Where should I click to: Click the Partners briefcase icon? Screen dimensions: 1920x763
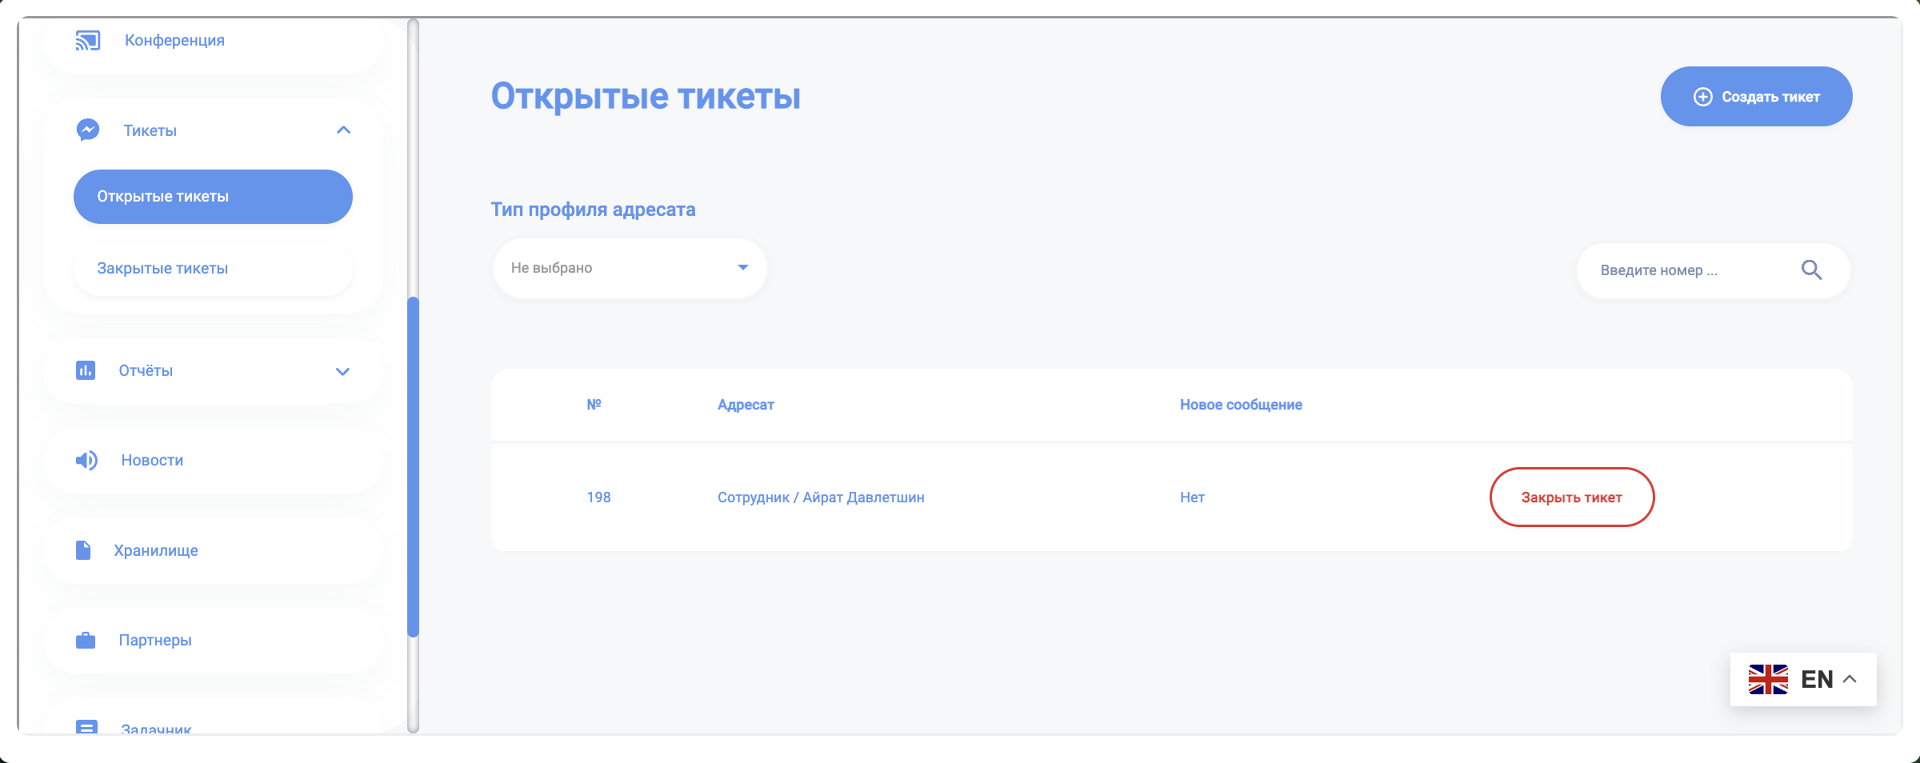86,640
